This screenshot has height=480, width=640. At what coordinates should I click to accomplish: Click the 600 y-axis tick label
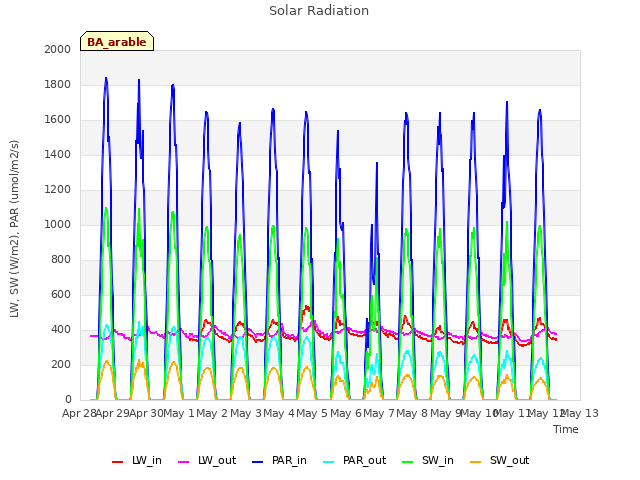coord(61,294)
